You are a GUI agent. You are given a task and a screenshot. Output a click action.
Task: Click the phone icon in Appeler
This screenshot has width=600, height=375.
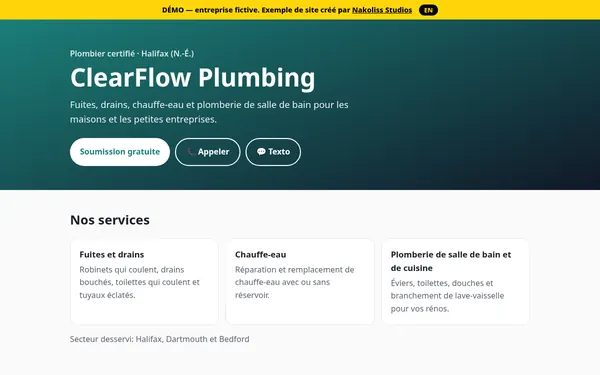191,152
